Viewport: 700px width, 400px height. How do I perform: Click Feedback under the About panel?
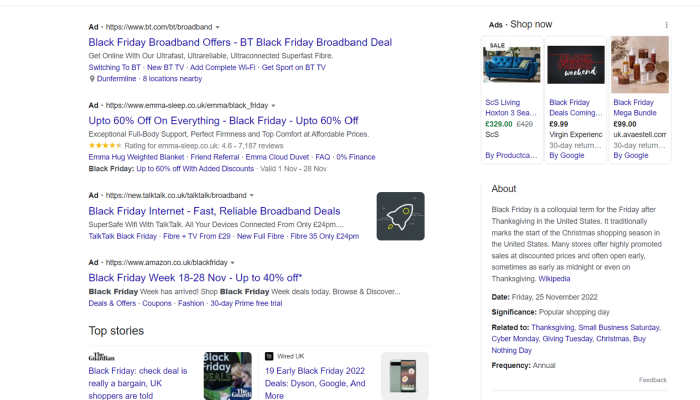click(652, 380)
